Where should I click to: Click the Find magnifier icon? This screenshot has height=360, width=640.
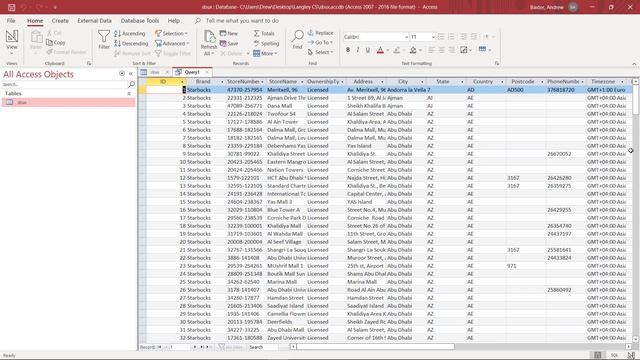pyautogui.click(x=298, y=36)
